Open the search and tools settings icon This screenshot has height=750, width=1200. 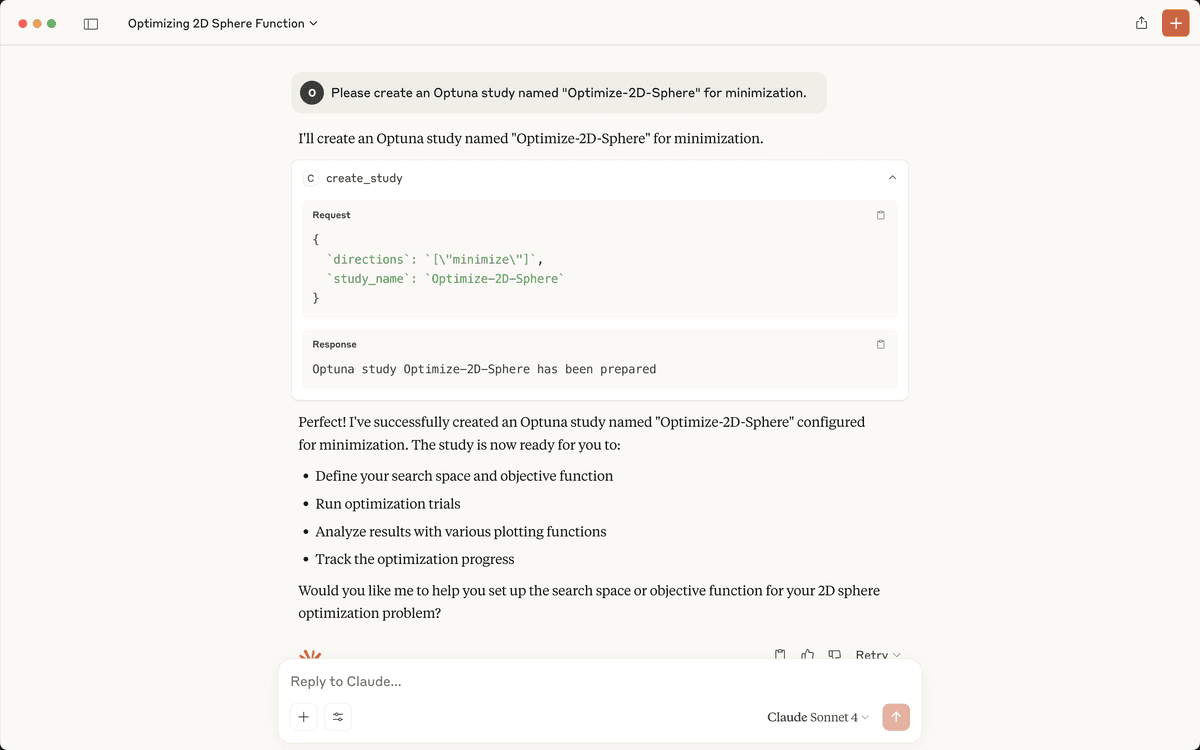pyautogui.click(x=338, y=717)
